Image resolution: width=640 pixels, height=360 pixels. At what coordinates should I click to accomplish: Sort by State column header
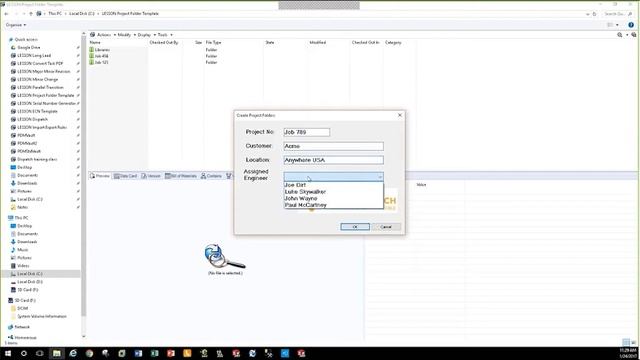[x=269, y=42]
